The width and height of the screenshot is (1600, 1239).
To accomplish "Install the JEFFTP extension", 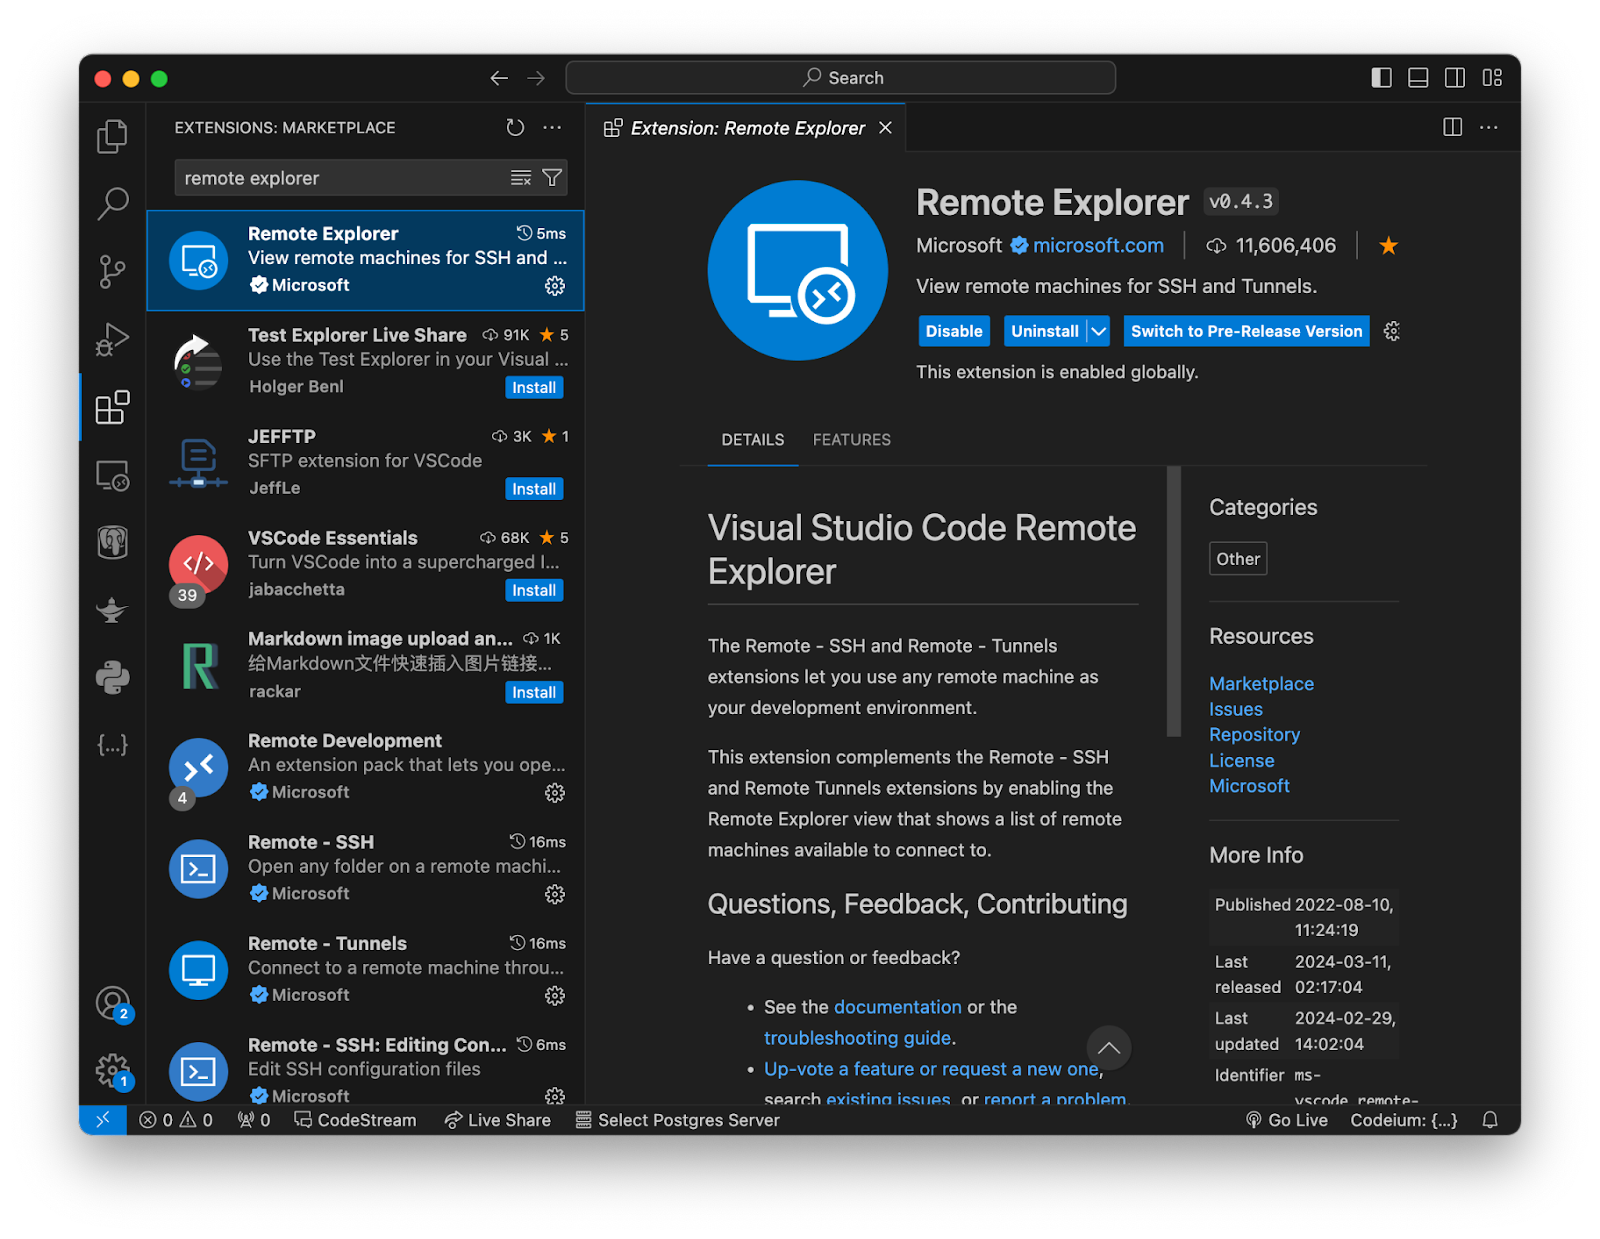I will [534, 489].
